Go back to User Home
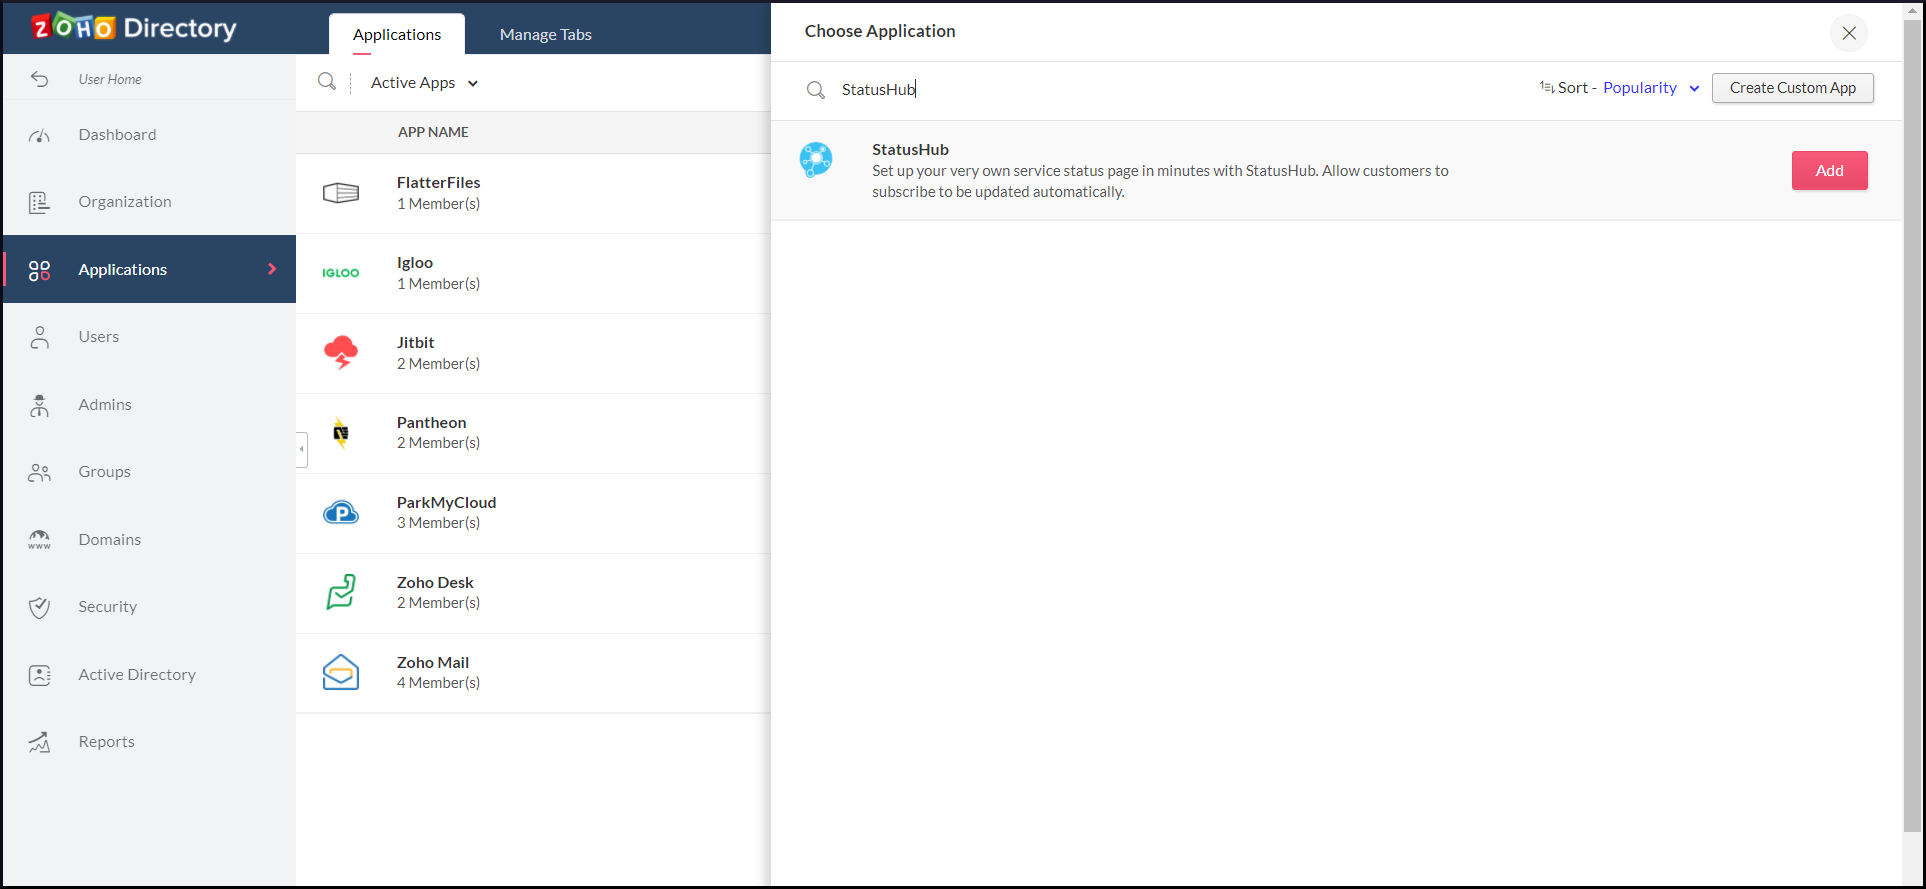Viewport: 1926px width, 889px height. click(x=110, y=79)
